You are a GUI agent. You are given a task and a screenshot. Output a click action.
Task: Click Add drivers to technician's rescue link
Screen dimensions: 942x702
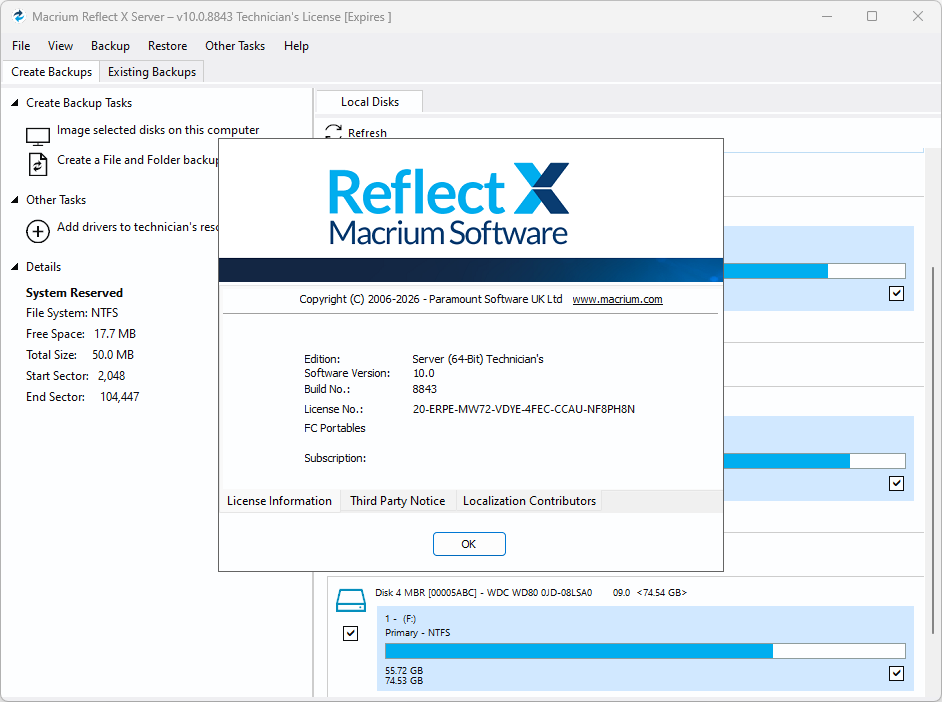138,226
